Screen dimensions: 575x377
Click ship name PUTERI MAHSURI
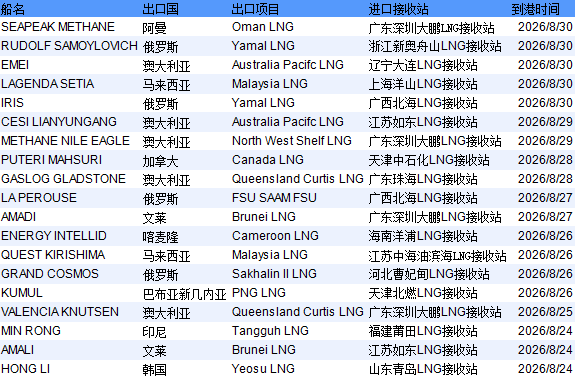coord(51,160)
